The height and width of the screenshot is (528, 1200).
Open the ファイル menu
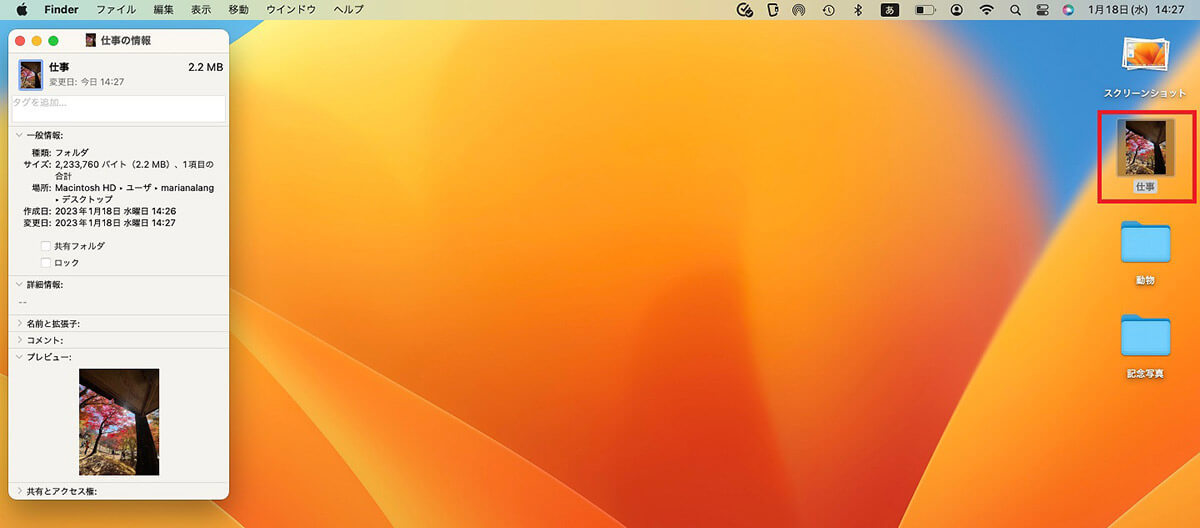[116, 9]
